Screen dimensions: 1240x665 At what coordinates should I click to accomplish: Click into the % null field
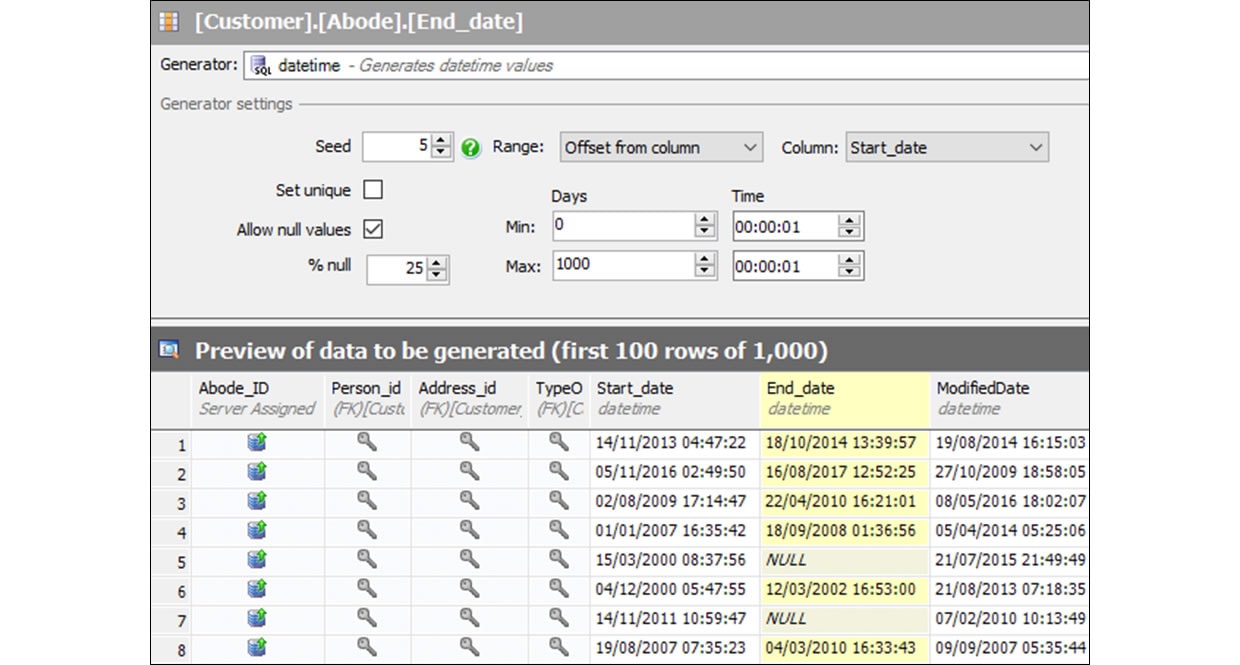pos(397,269)
